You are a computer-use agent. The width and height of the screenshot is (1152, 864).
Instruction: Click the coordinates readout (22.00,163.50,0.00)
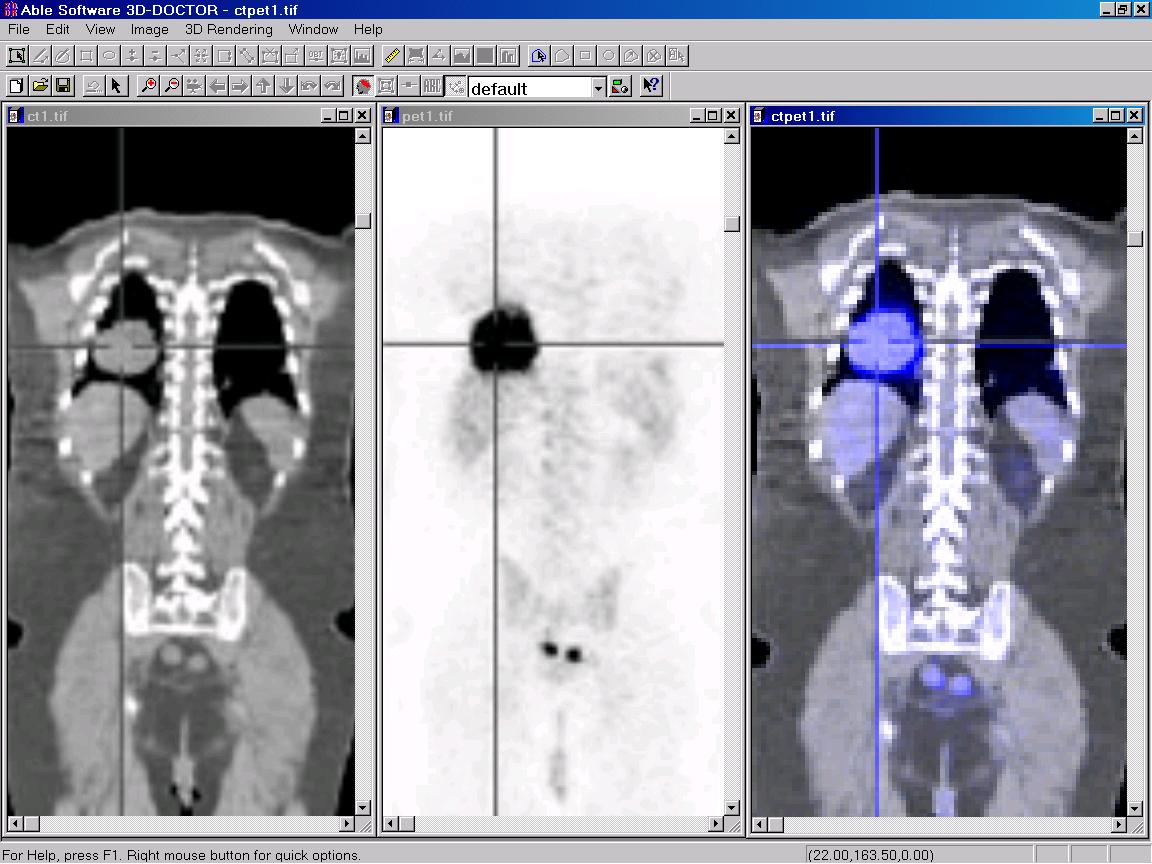pyautogui.click(x=871, y=855)
